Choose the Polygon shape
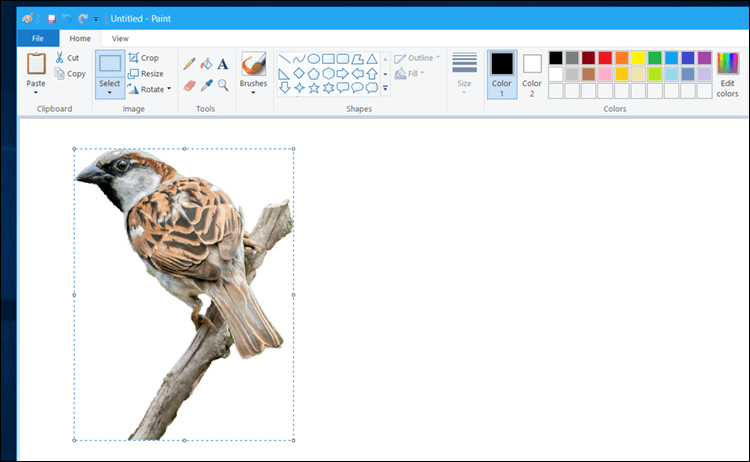Image resolution: width=750 pixels, height=462 pixels. (x=357, y=59)
